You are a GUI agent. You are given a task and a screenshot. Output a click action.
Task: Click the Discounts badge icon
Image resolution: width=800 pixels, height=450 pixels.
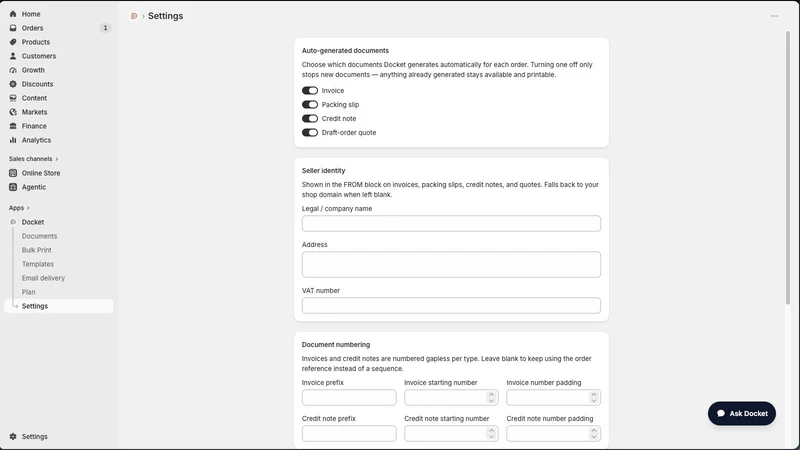pos(13,84)
